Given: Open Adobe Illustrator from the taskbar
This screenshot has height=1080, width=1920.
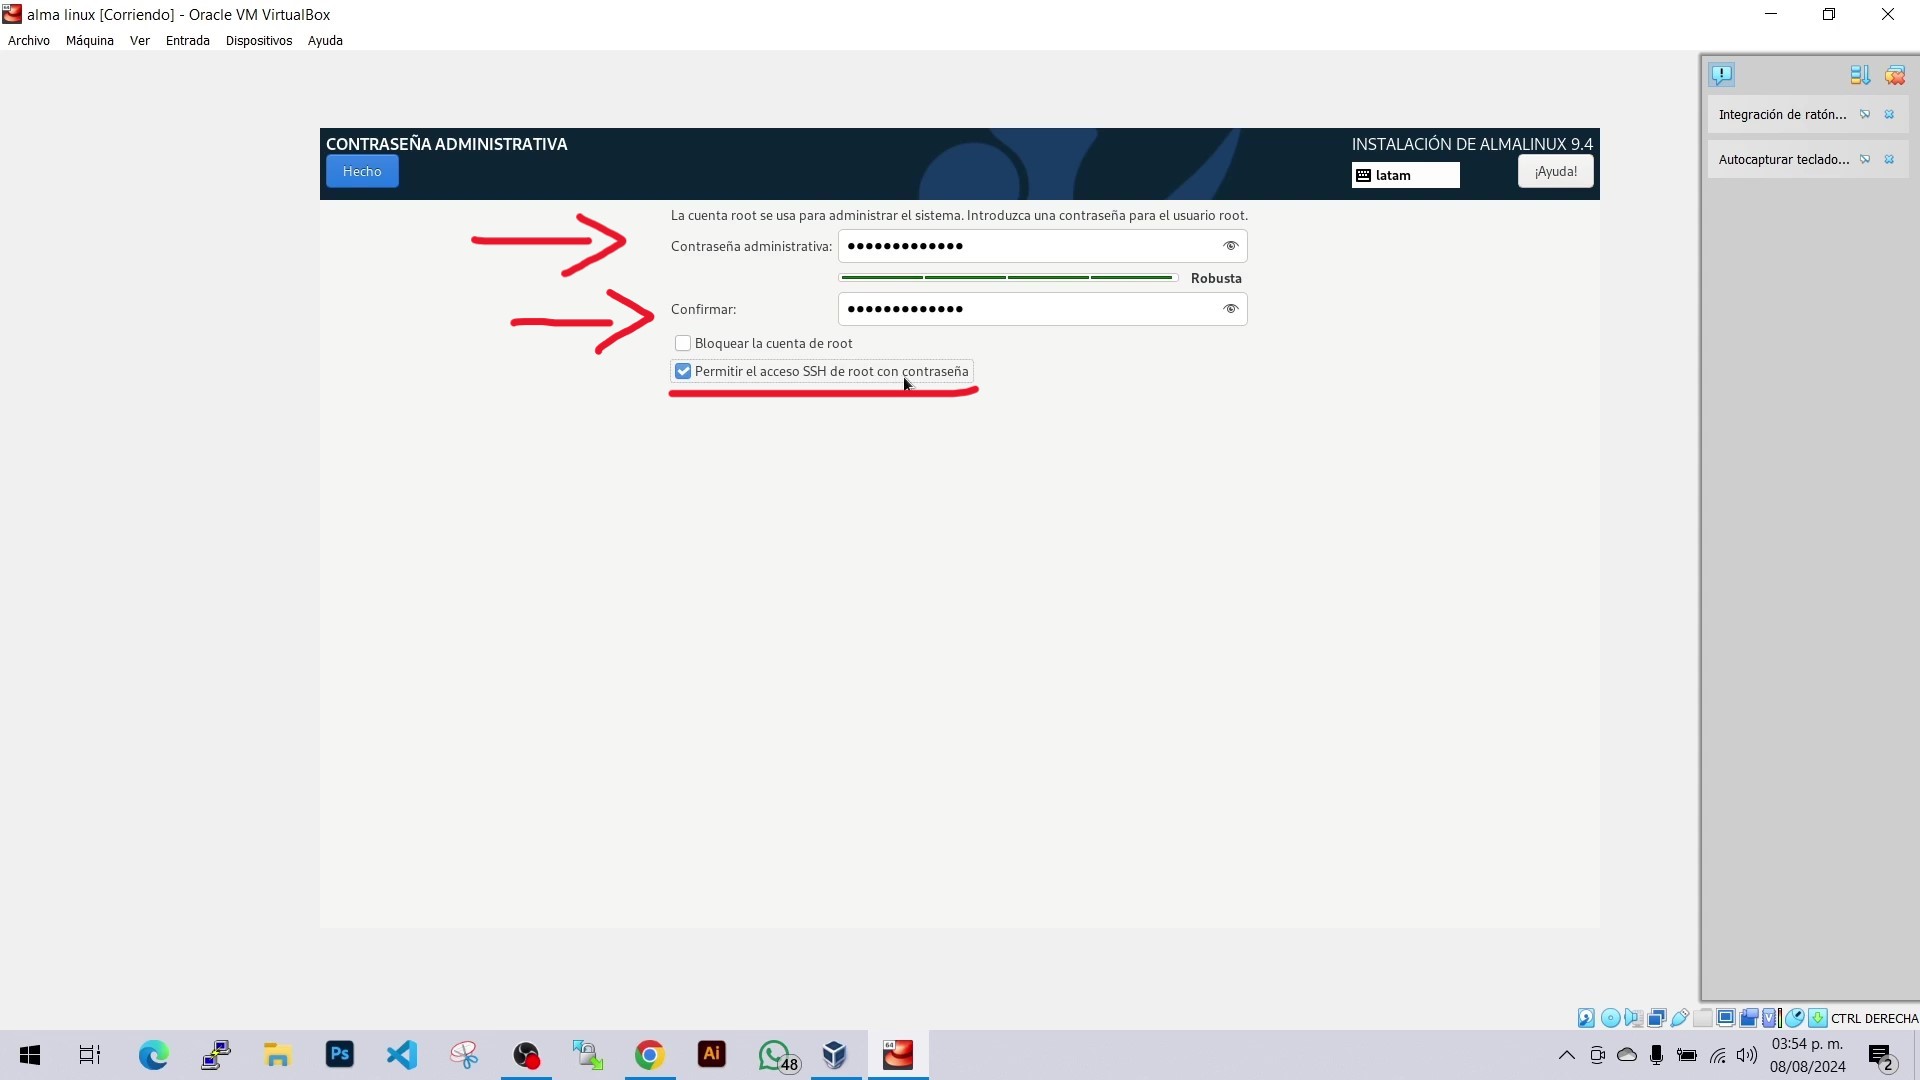Looking at the screenshot, I should [712, 1055].
